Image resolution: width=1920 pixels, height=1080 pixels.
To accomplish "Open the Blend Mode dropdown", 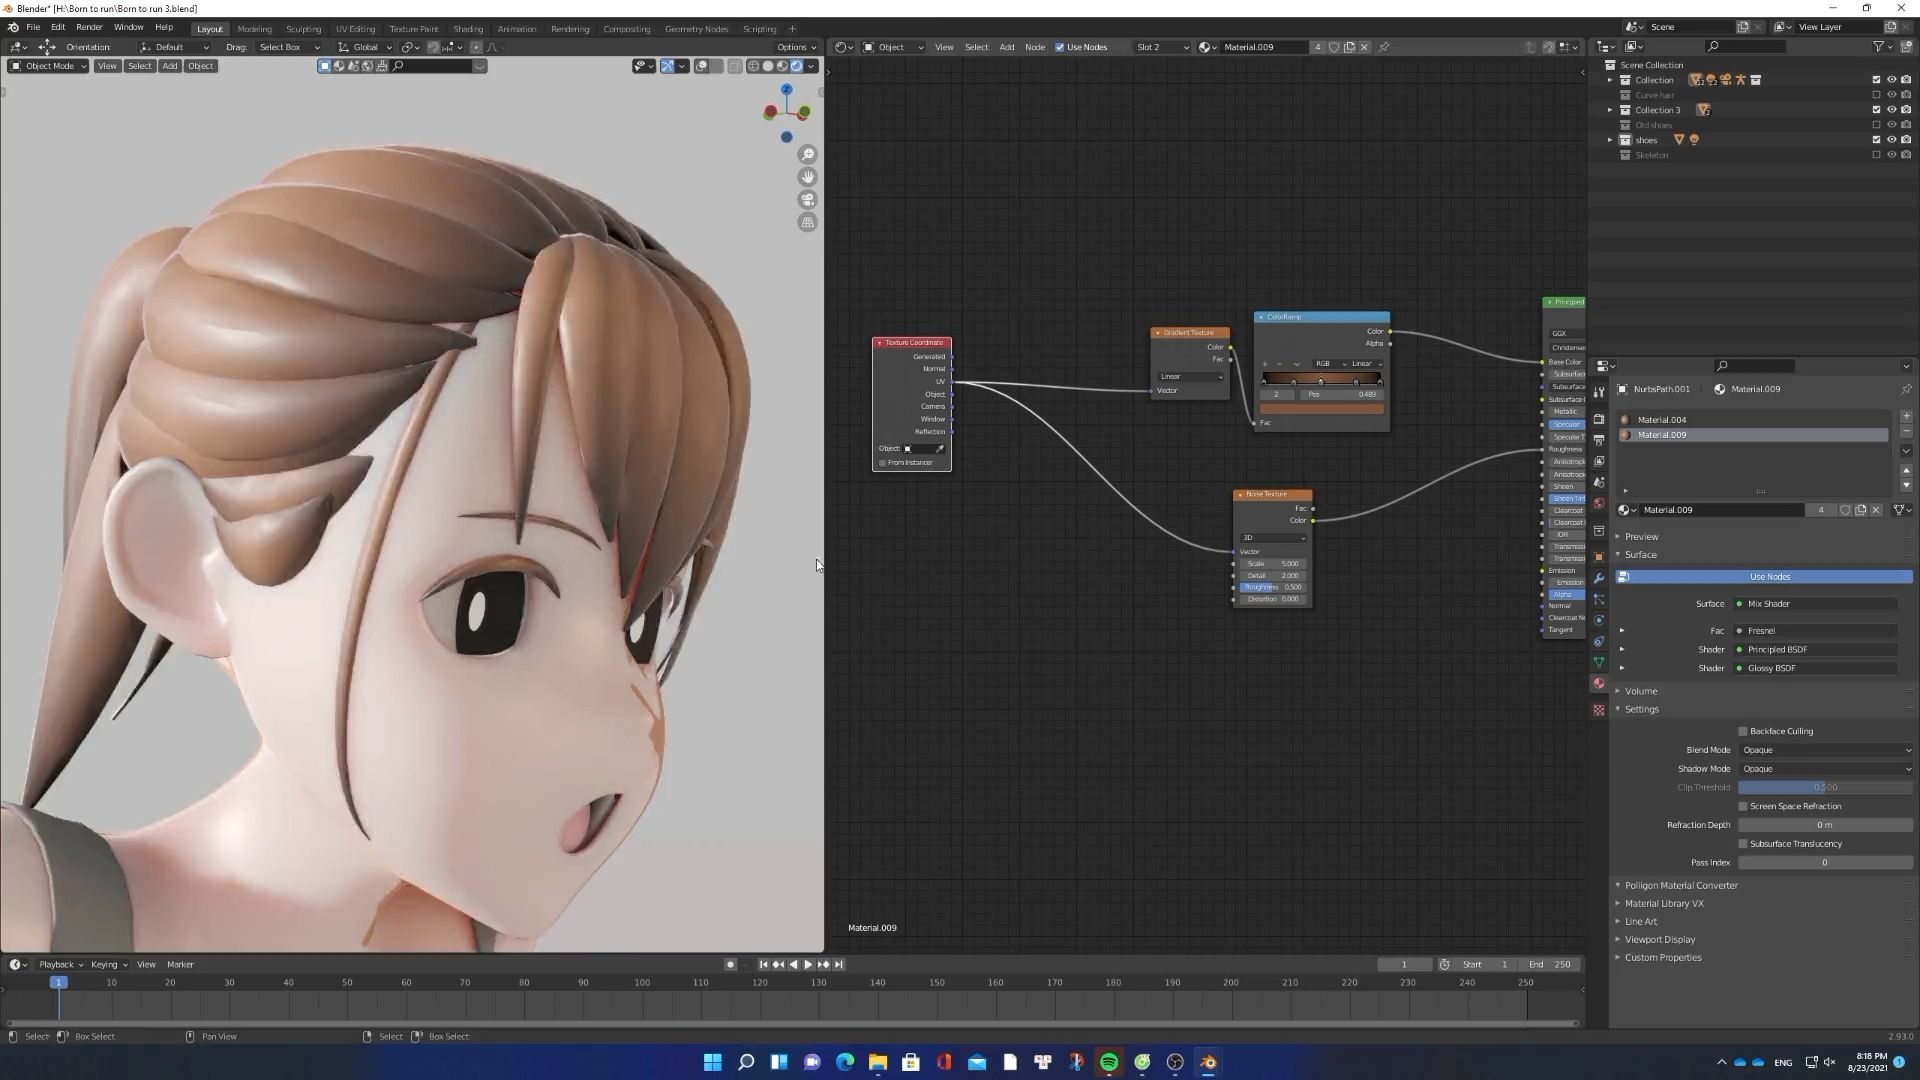I will point(1825,750).
